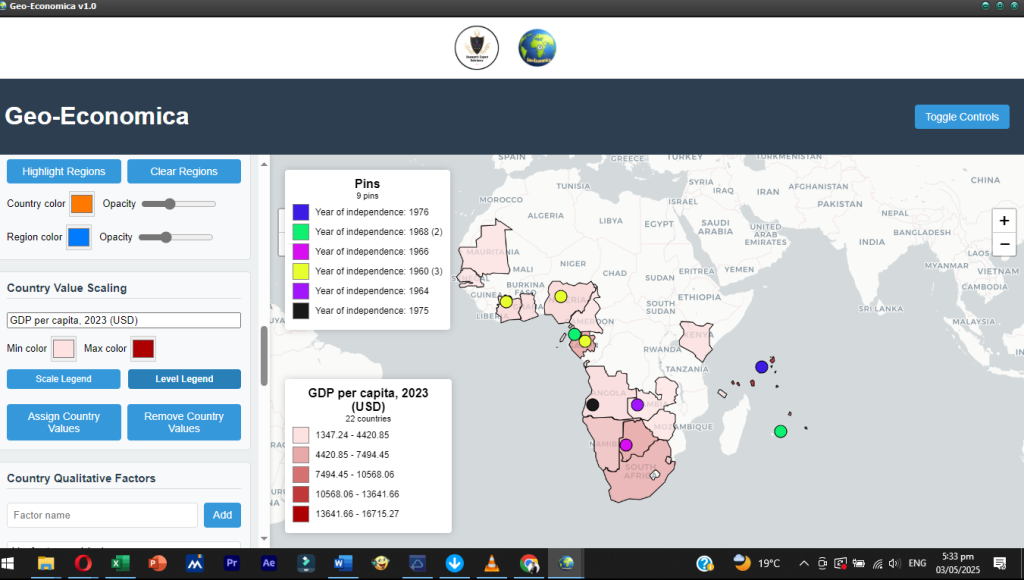The height and width of the screenshot is (580, 1024).
Task: Click the shield emblem logo in header
Action: point(476,47)
